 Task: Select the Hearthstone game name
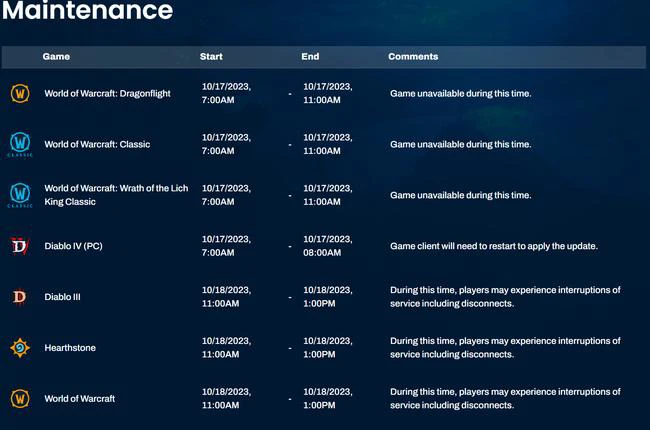(x=70, y=347)
